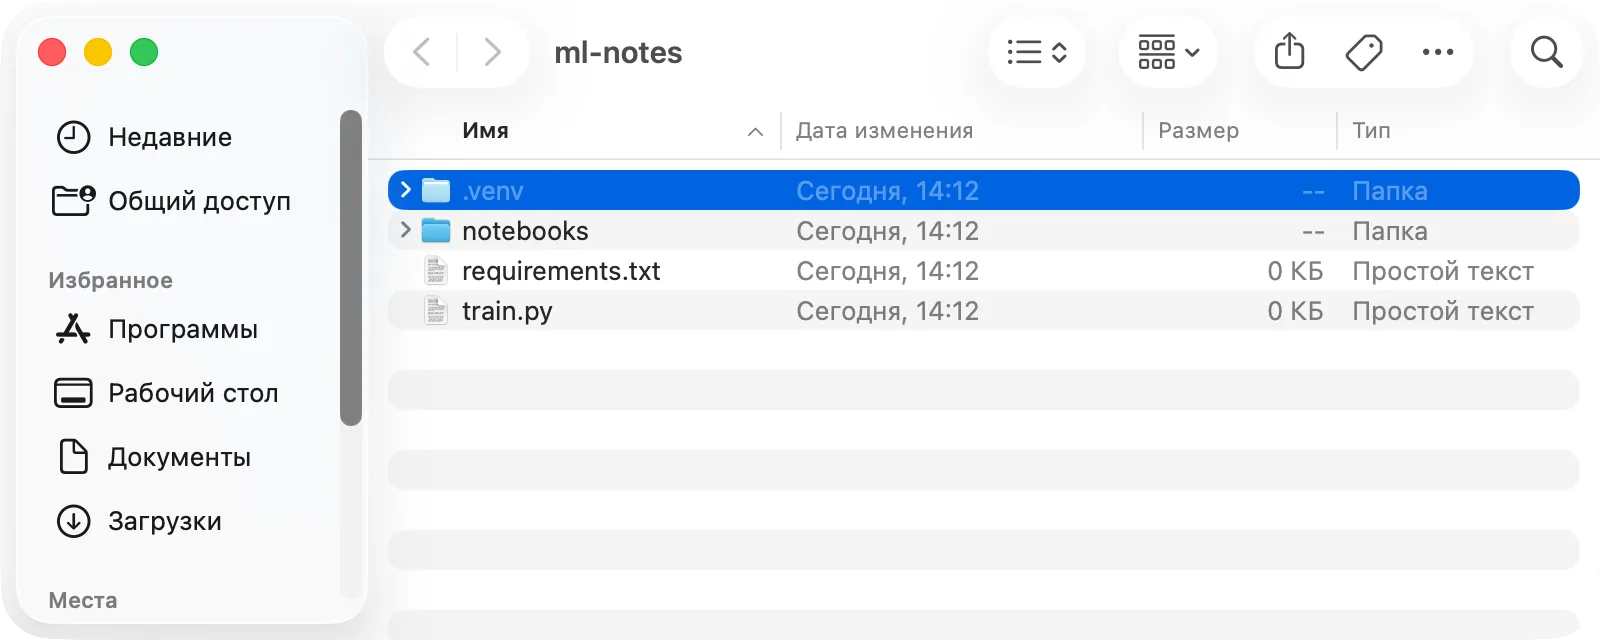Expand the notebooks folder disclosure arrow
This screenshot has height=640, width=1600.
[x=405, y=230]
